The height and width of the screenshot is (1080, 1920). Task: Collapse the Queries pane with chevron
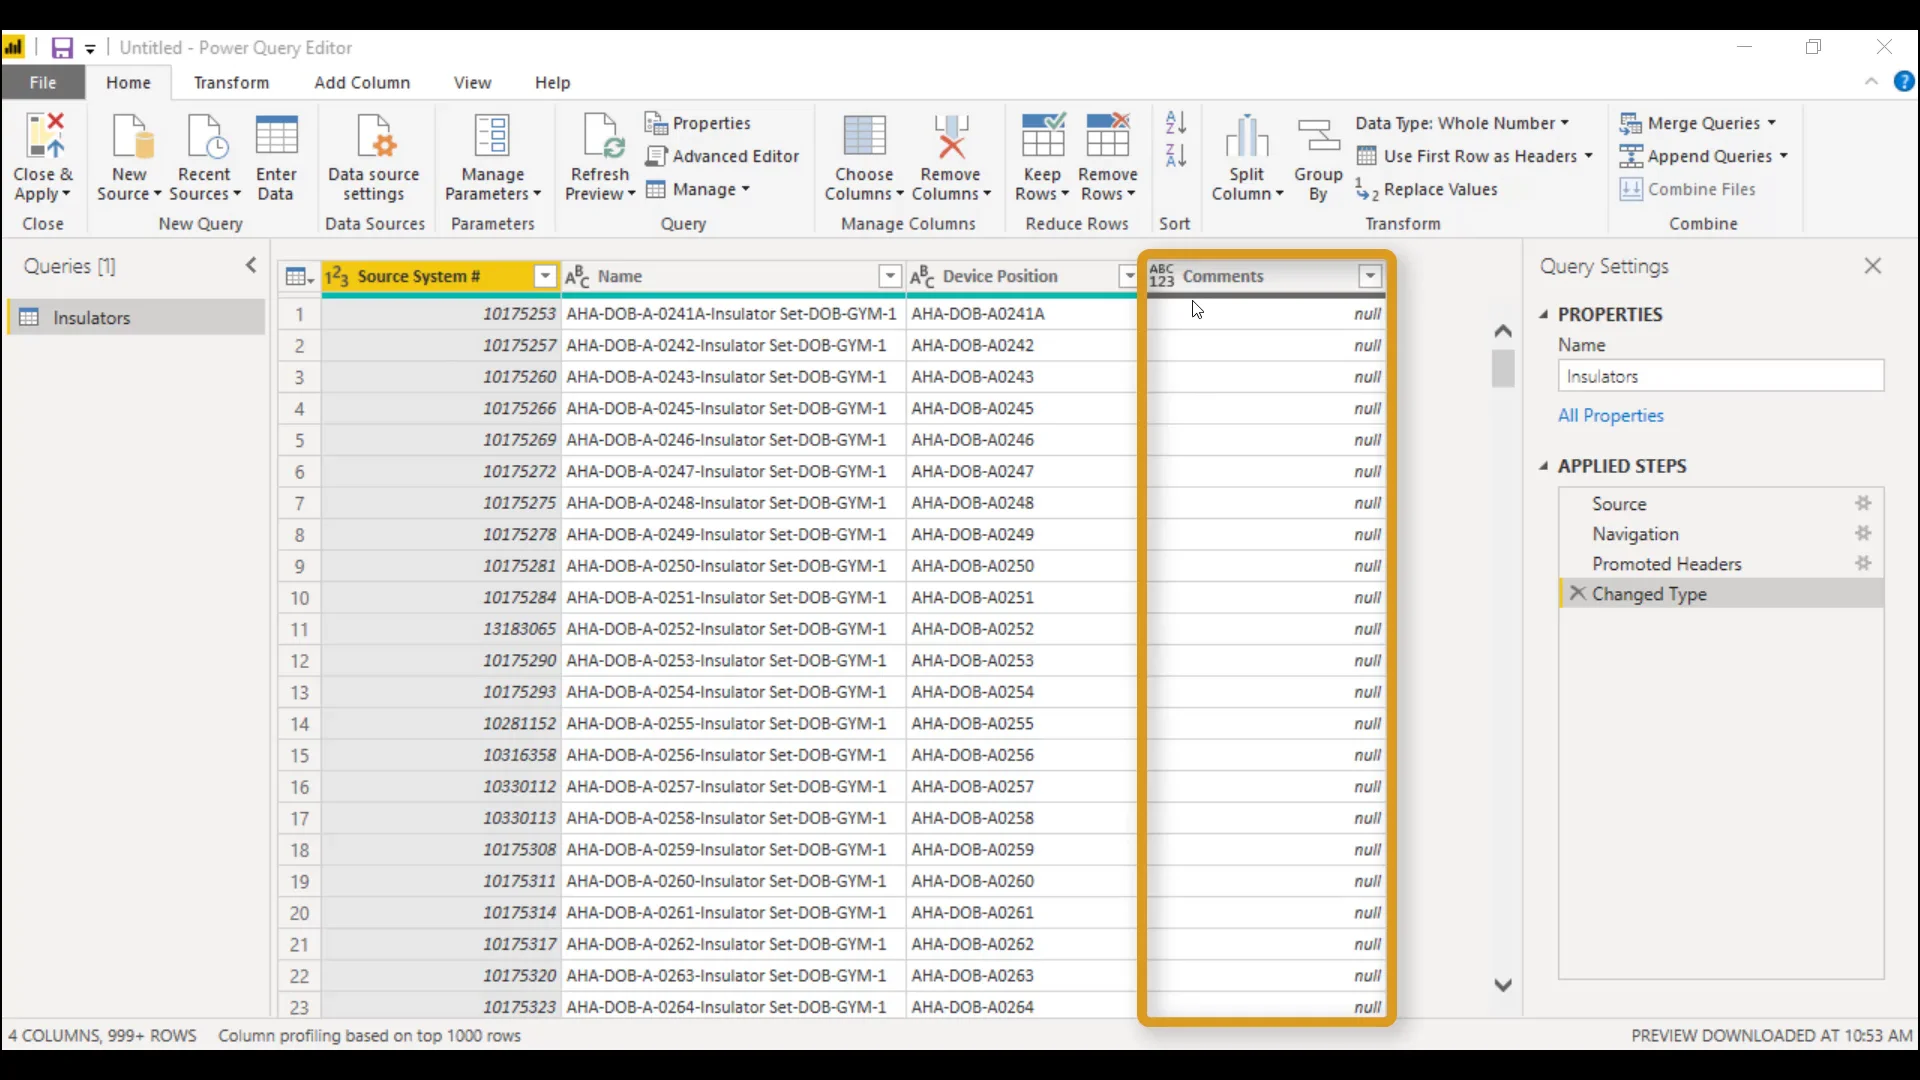tap(251, 265)
